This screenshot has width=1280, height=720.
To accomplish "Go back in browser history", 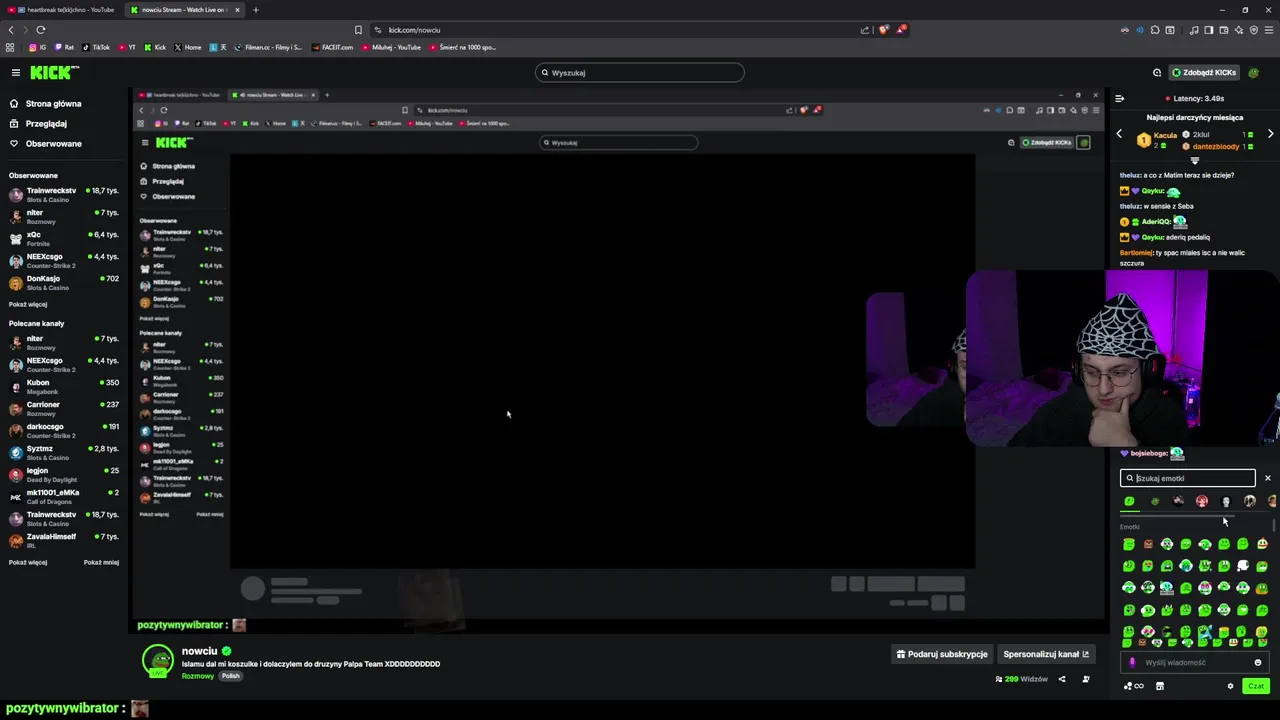I will pos(11,30).
